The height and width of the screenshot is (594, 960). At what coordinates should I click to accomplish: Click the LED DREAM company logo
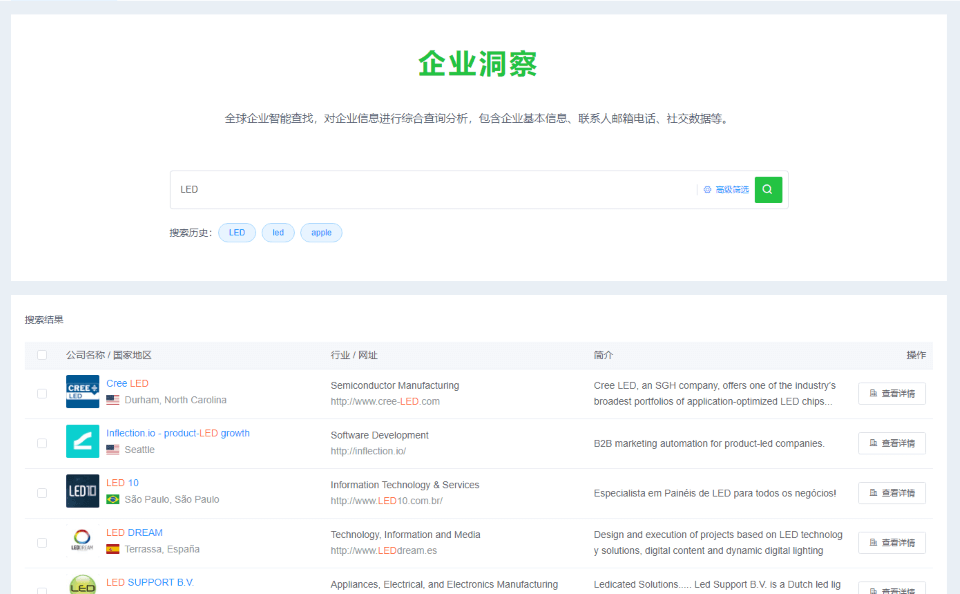[x=82, y=541]
